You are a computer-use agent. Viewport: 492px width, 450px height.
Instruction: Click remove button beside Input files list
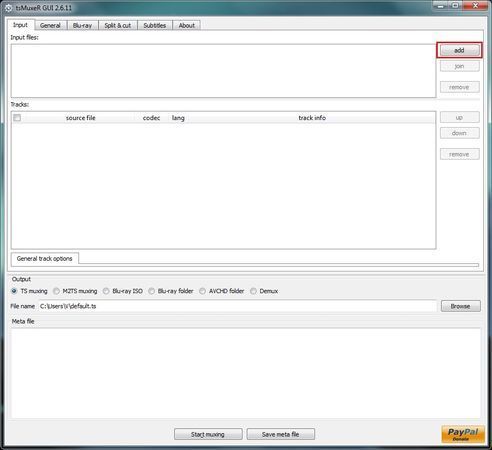[459, 87]
